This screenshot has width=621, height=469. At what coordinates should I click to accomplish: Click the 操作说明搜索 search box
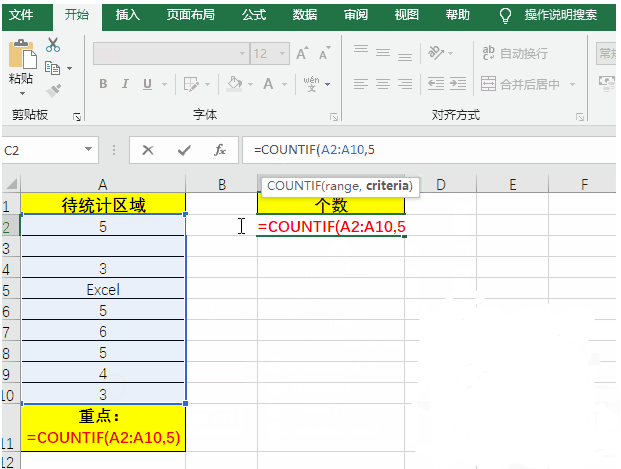[x=561, y=15]
